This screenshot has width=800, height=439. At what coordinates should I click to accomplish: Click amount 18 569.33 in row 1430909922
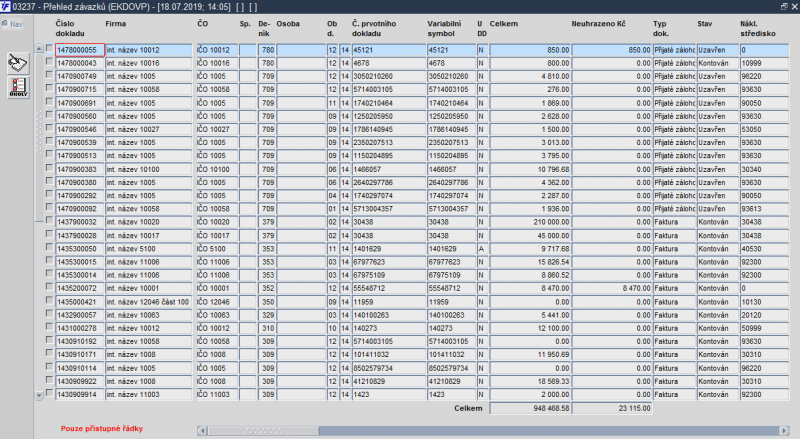pos(530,381)
